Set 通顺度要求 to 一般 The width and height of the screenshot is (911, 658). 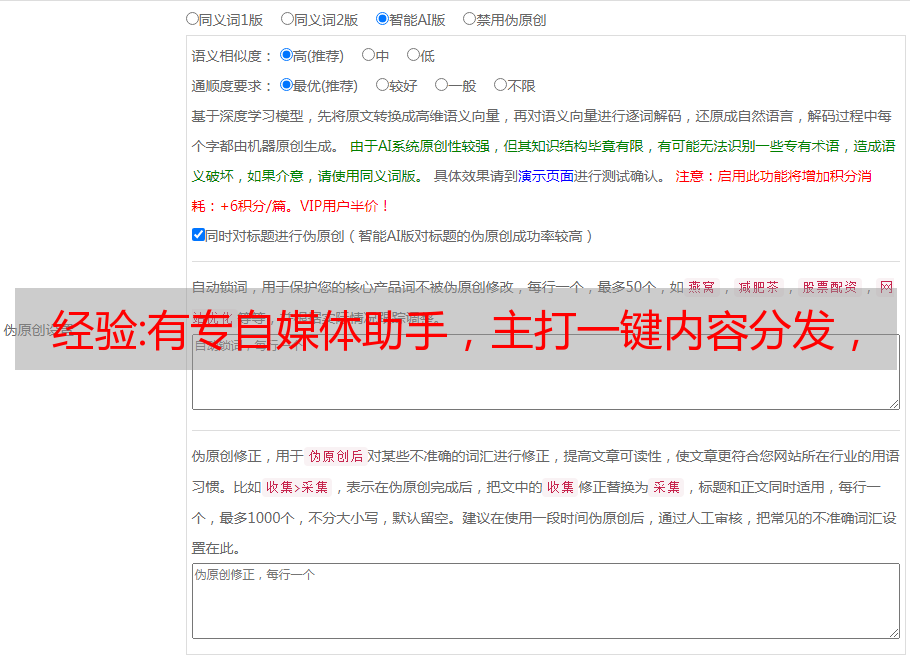tap(442, 85)
